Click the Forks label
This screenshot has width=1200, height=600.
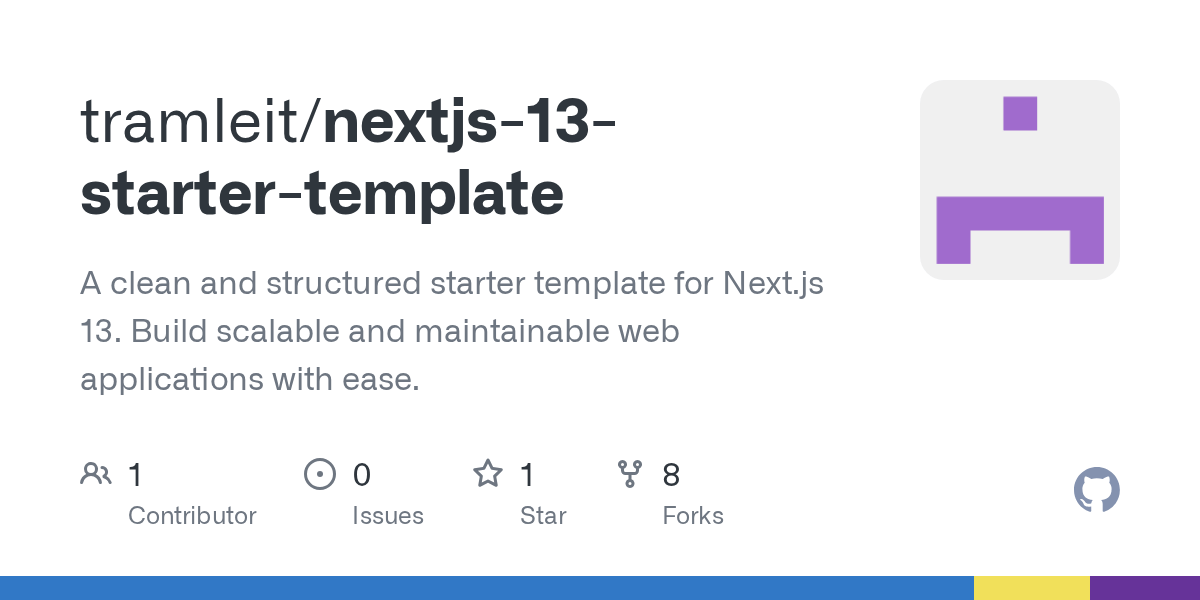point(693,516)
